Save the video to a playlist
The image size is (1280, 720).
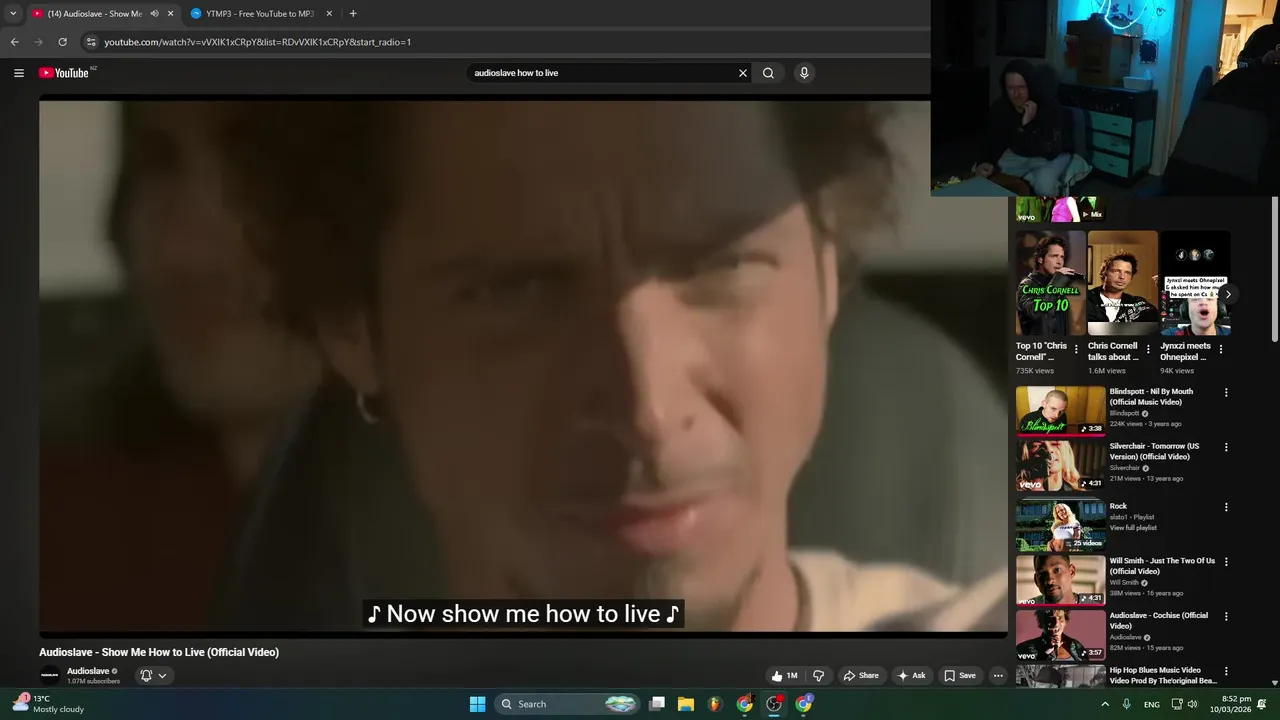point(960,676)
